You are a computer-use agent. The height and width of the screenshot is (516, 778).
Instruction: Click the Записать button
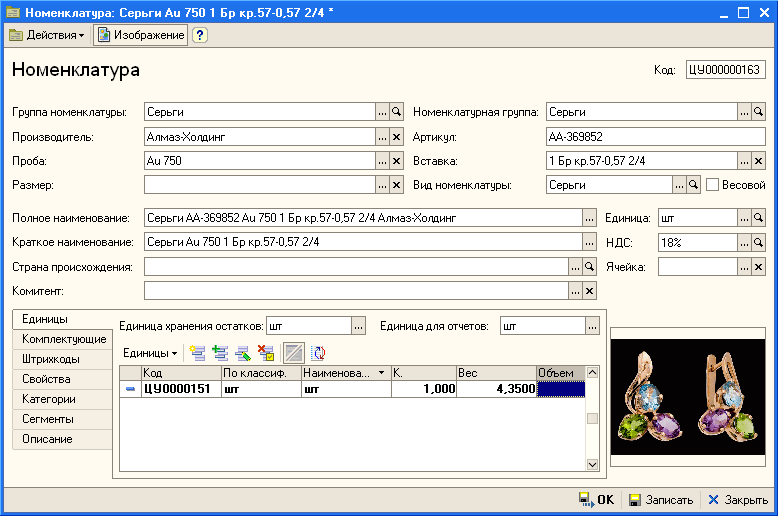click(x=661, y=500)
